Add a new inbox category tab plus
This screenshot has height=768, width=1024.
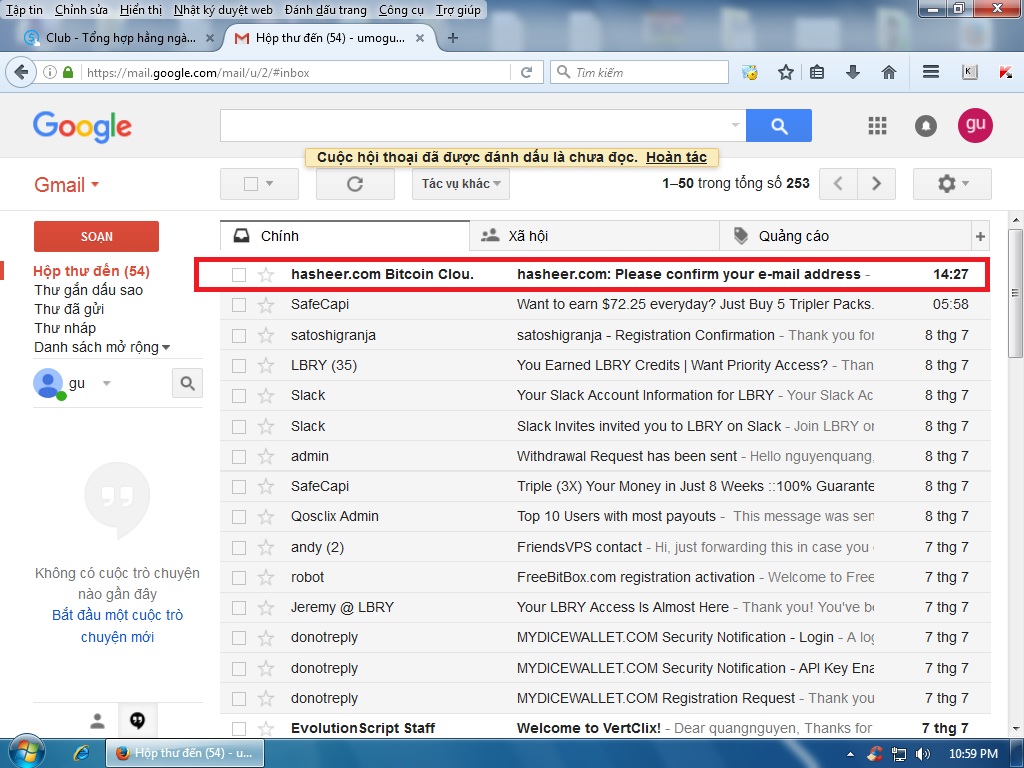(x=980, y=236)
